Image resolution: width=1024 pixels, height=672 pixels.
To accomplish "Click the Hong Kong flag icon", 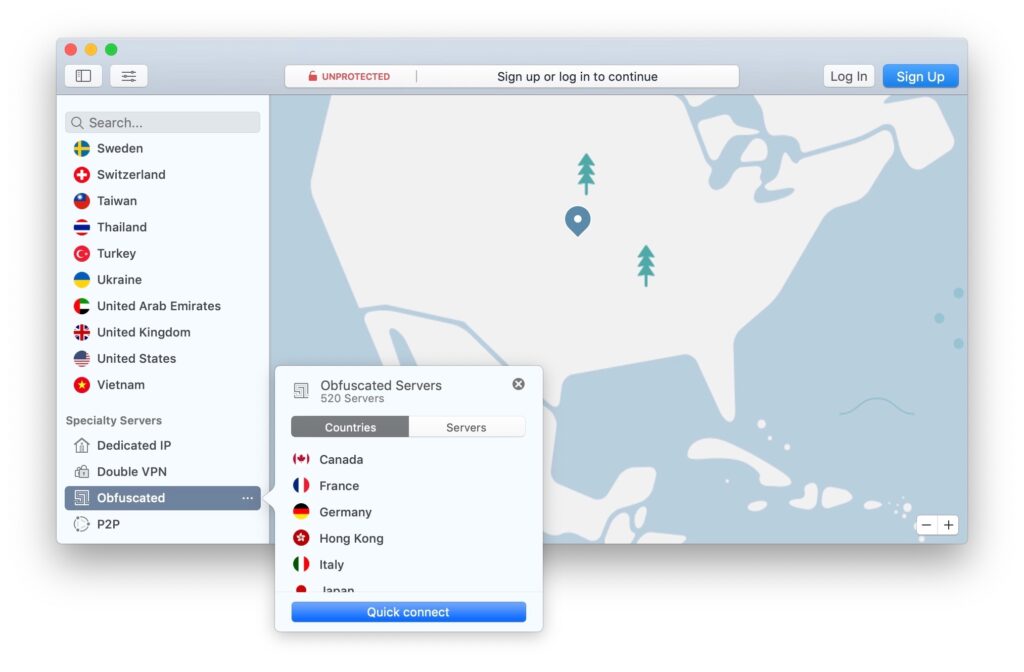I will click(301, 538).
